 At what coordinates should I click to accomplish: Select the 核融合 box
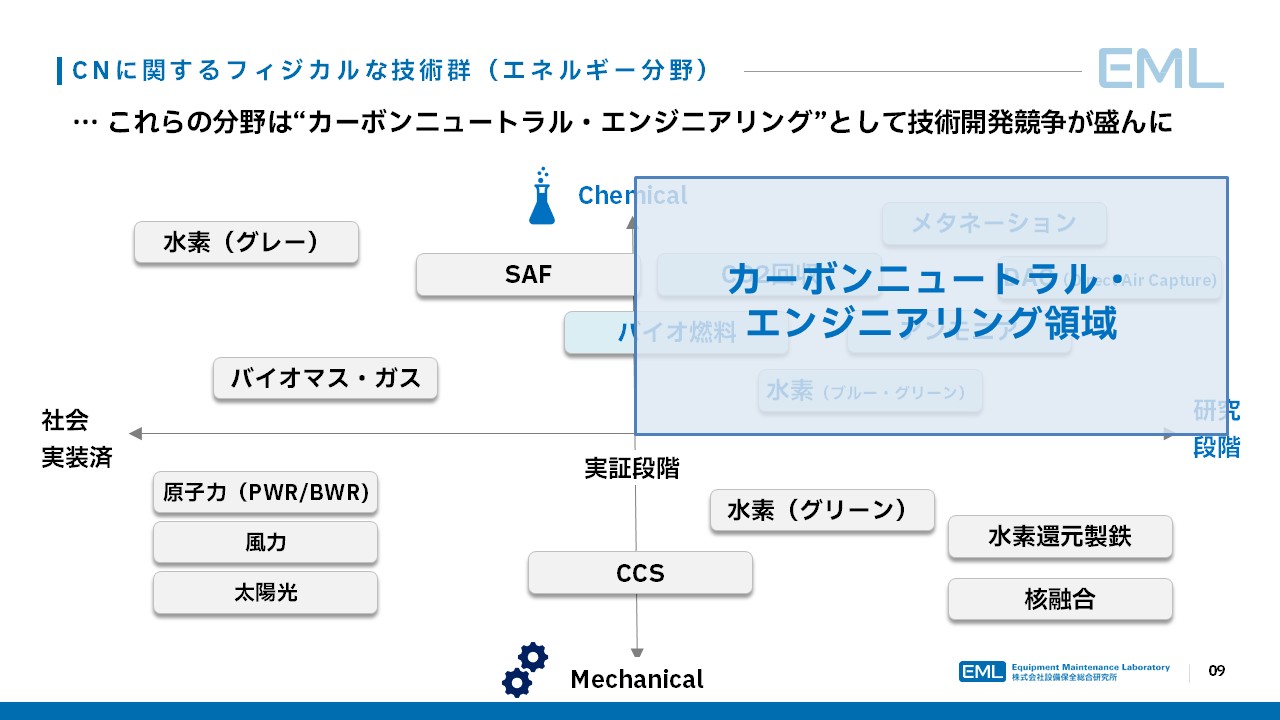1060,600
